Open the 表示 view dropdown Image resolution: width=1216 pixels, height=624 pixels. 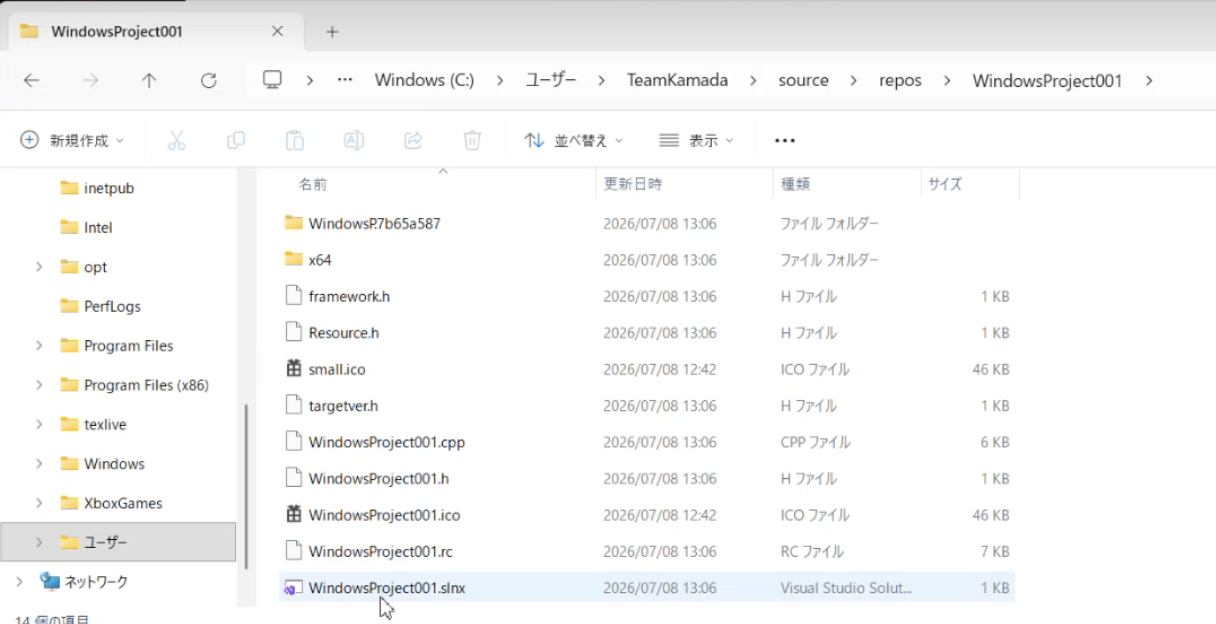(697, 141)
